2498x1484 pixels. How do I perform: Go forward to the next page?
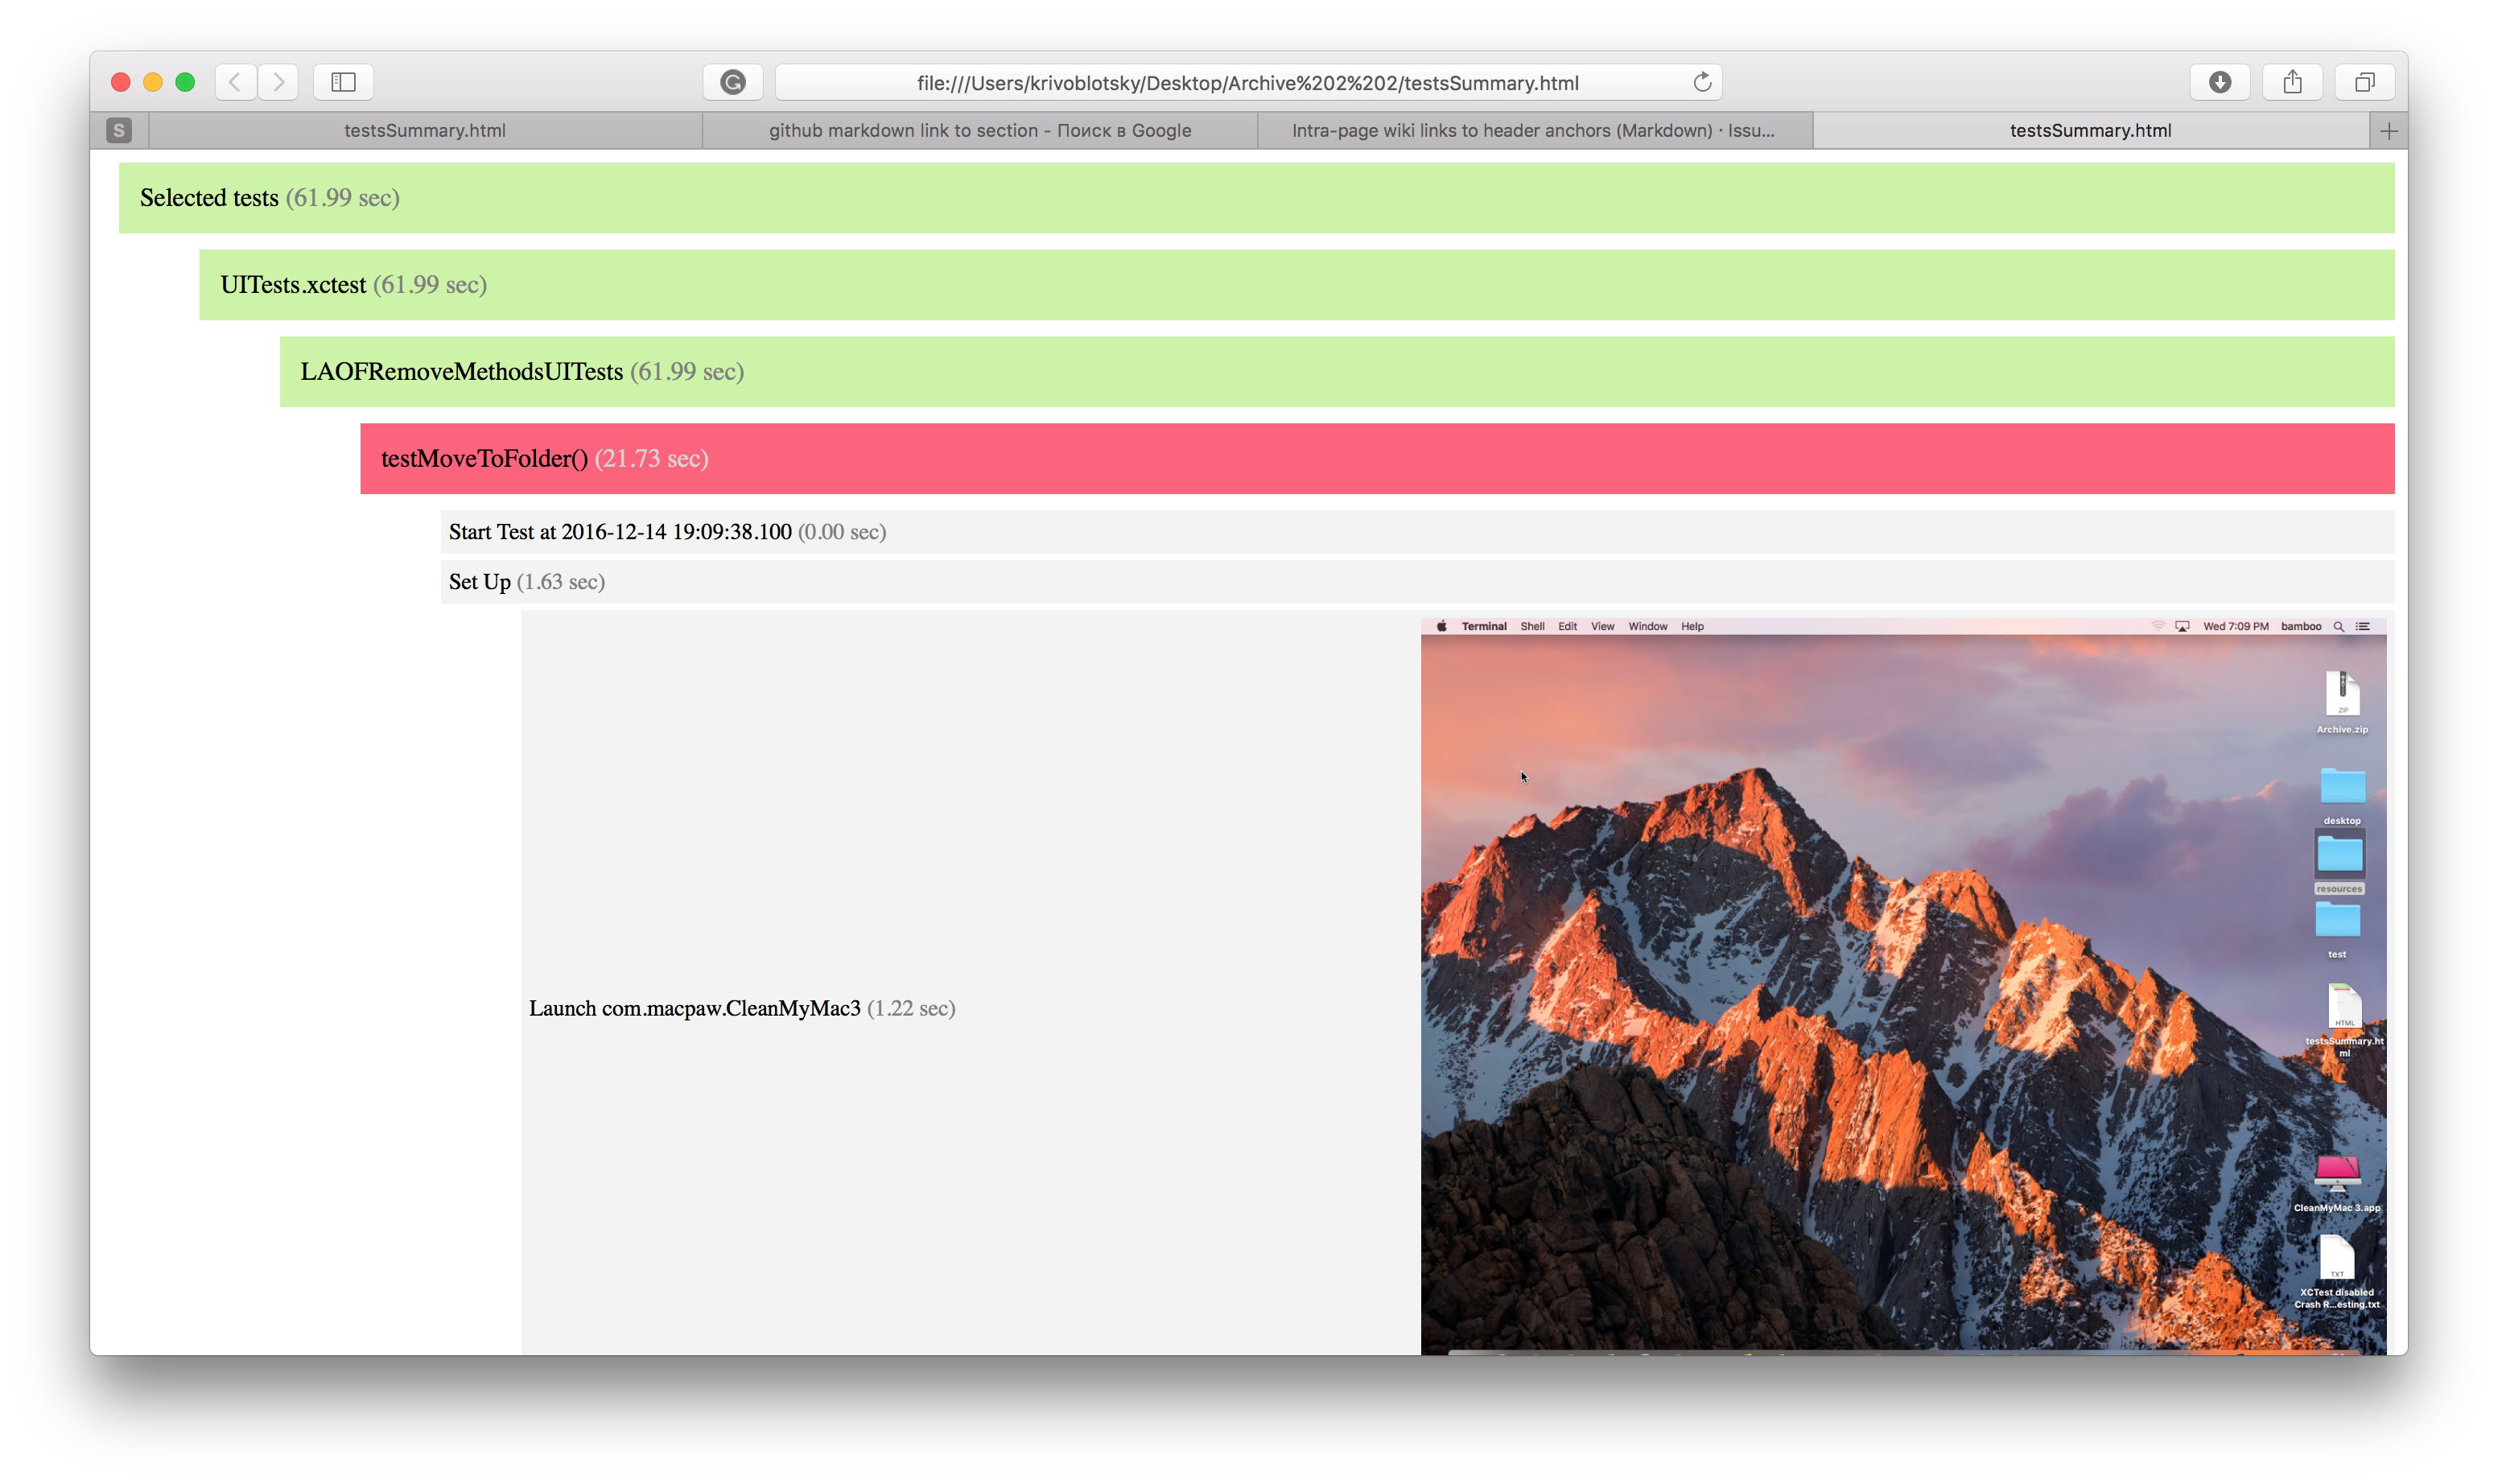click(x=279, y=82)
